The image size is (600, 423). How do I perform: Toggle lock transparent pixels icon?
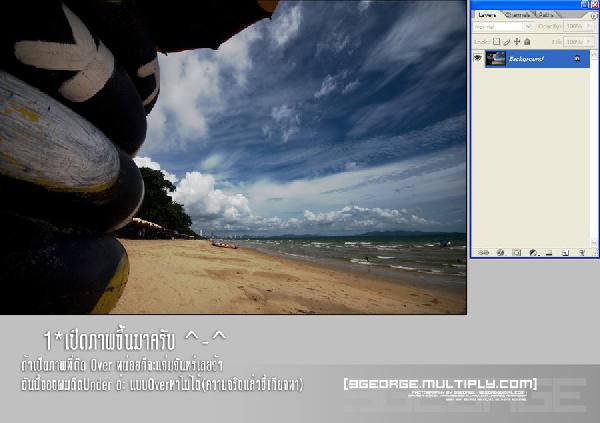pyautogui.click(x=496, y=41)
